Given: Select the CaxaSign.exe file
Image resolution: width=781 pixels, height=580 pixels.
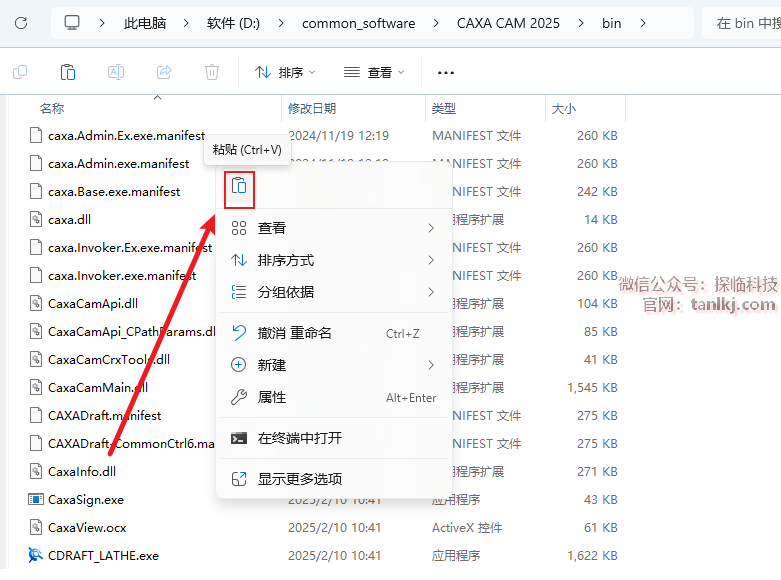Looking at the screenshot, I should pos(85,499).
